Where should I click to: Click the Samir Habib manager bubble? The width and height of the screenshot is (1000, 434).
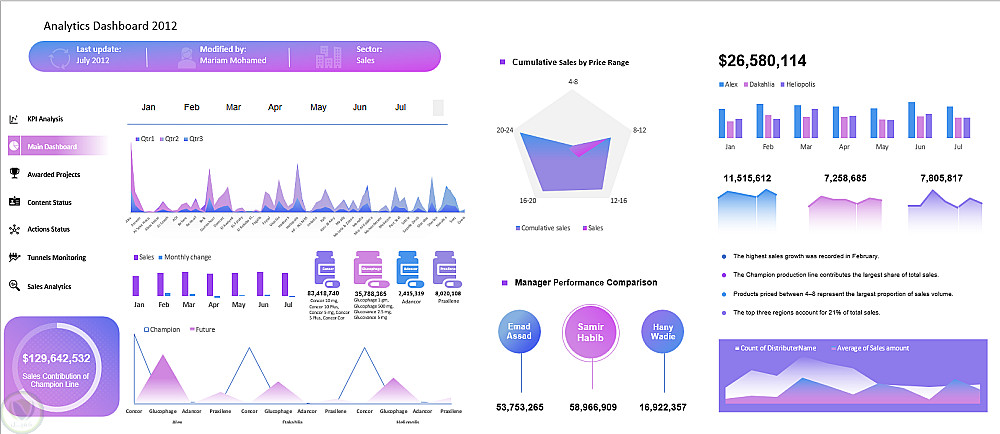[593, 331]
